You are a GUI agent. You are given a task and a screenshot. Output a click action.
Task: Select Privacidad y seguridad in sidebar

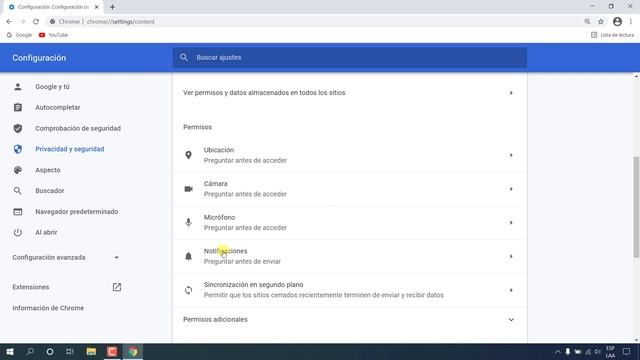tap(70, 149)
